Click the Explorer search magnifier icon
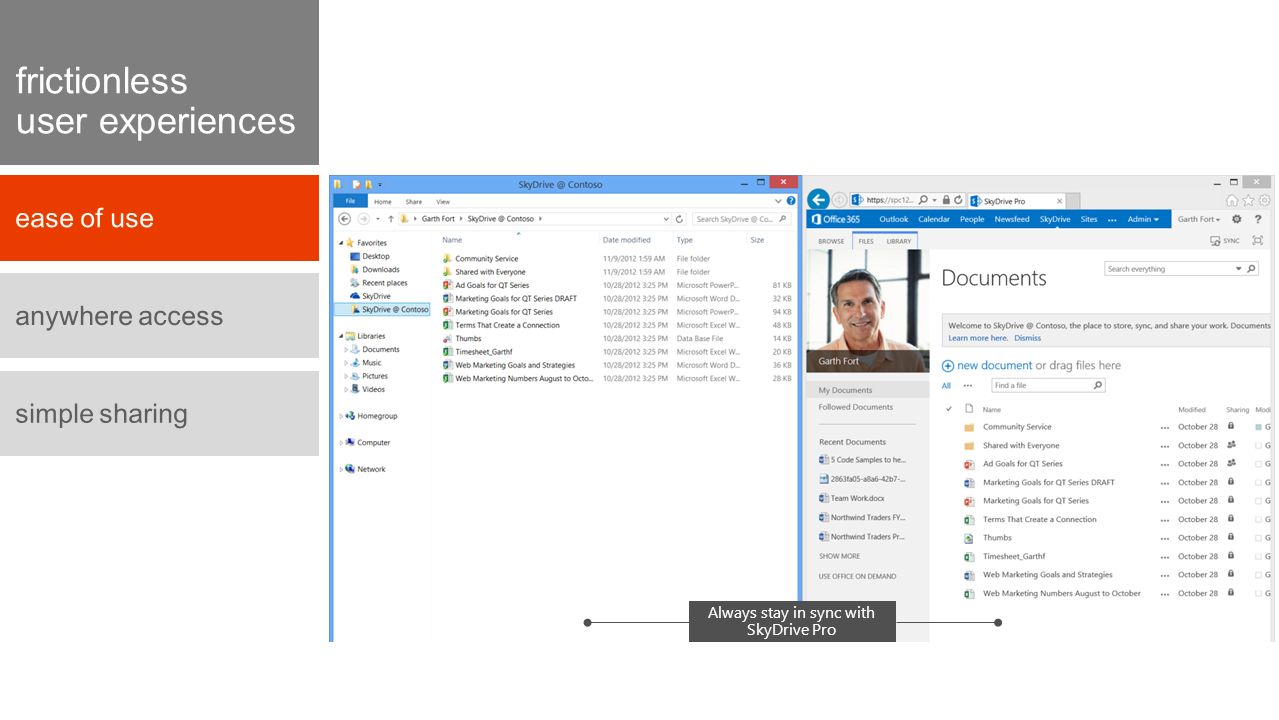Image resolution: width=1279 pixels, height=720 pixels. click(x=783, y=219)
